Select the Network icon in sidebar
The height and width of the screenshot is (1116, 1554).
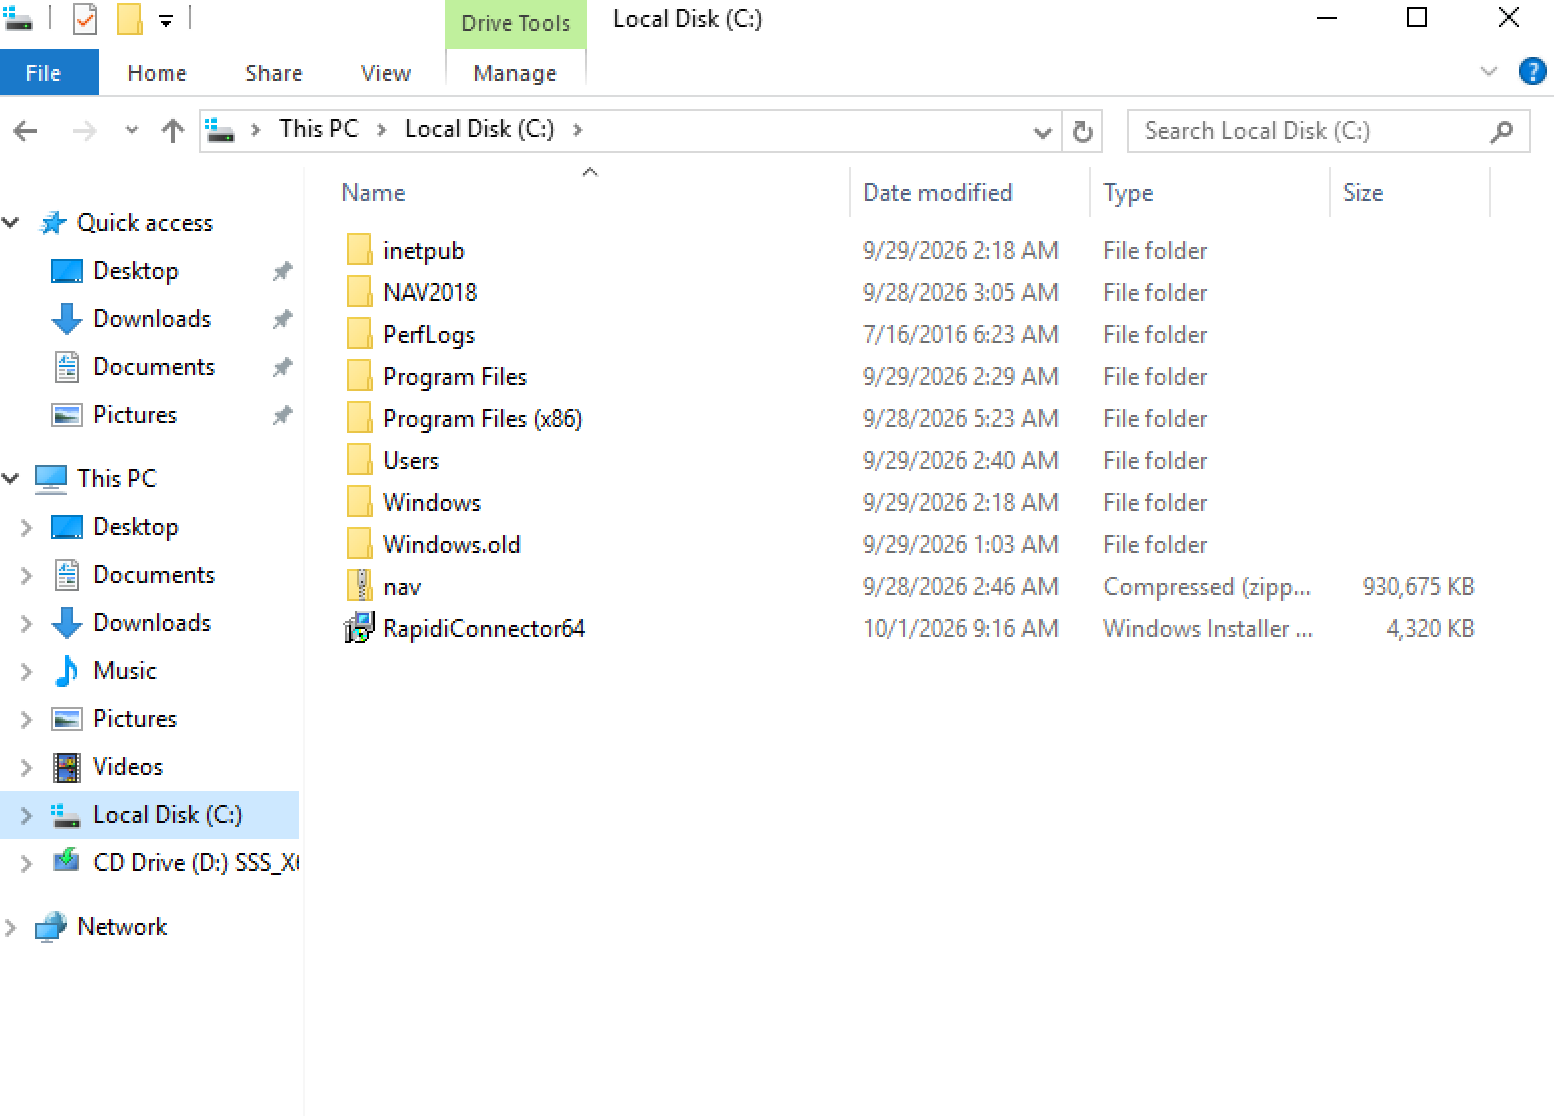51,927
